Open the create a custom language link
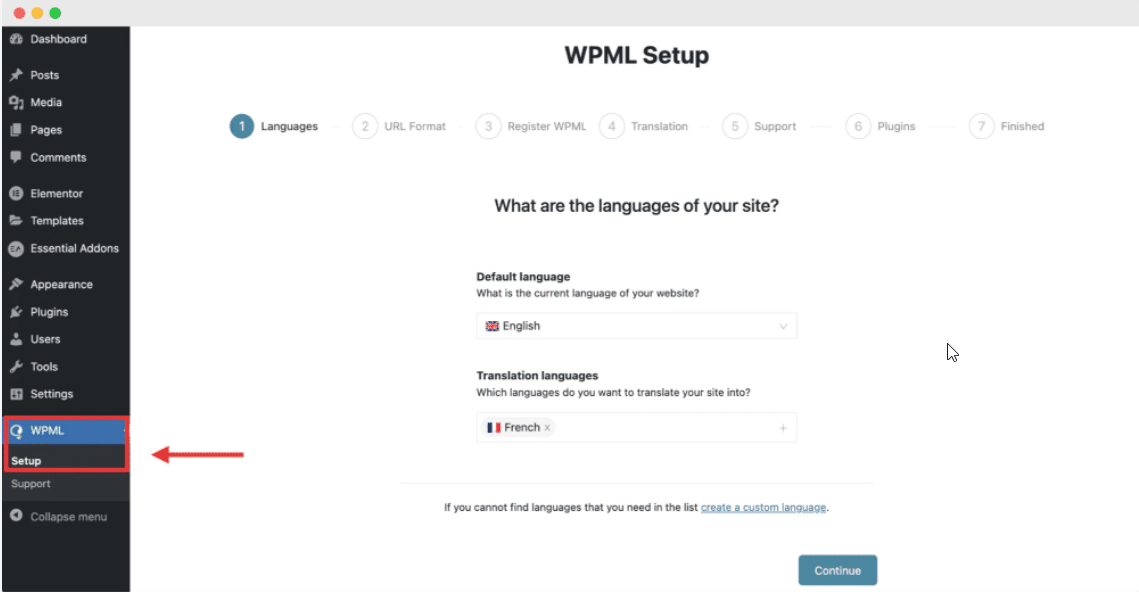 (x=763, y=507)
